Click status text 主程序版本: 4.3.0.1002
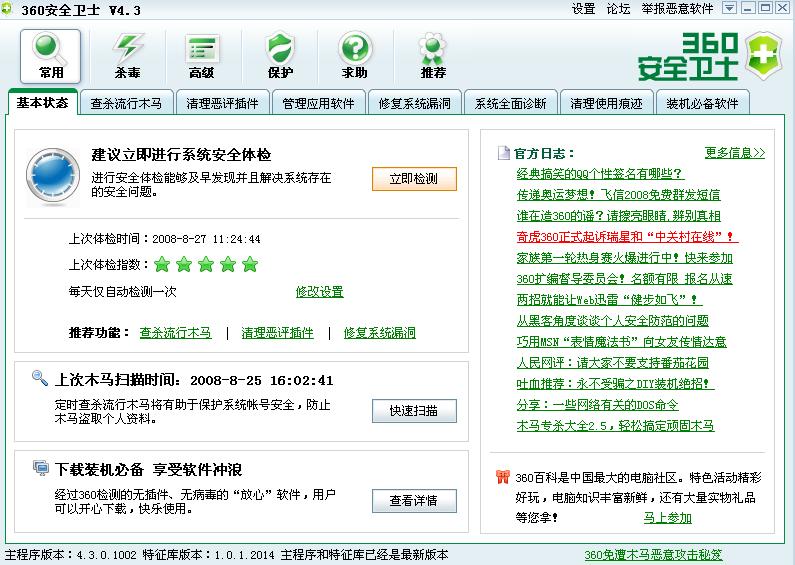The height and width of the screenshot is (565, 795). coord(70,555)
